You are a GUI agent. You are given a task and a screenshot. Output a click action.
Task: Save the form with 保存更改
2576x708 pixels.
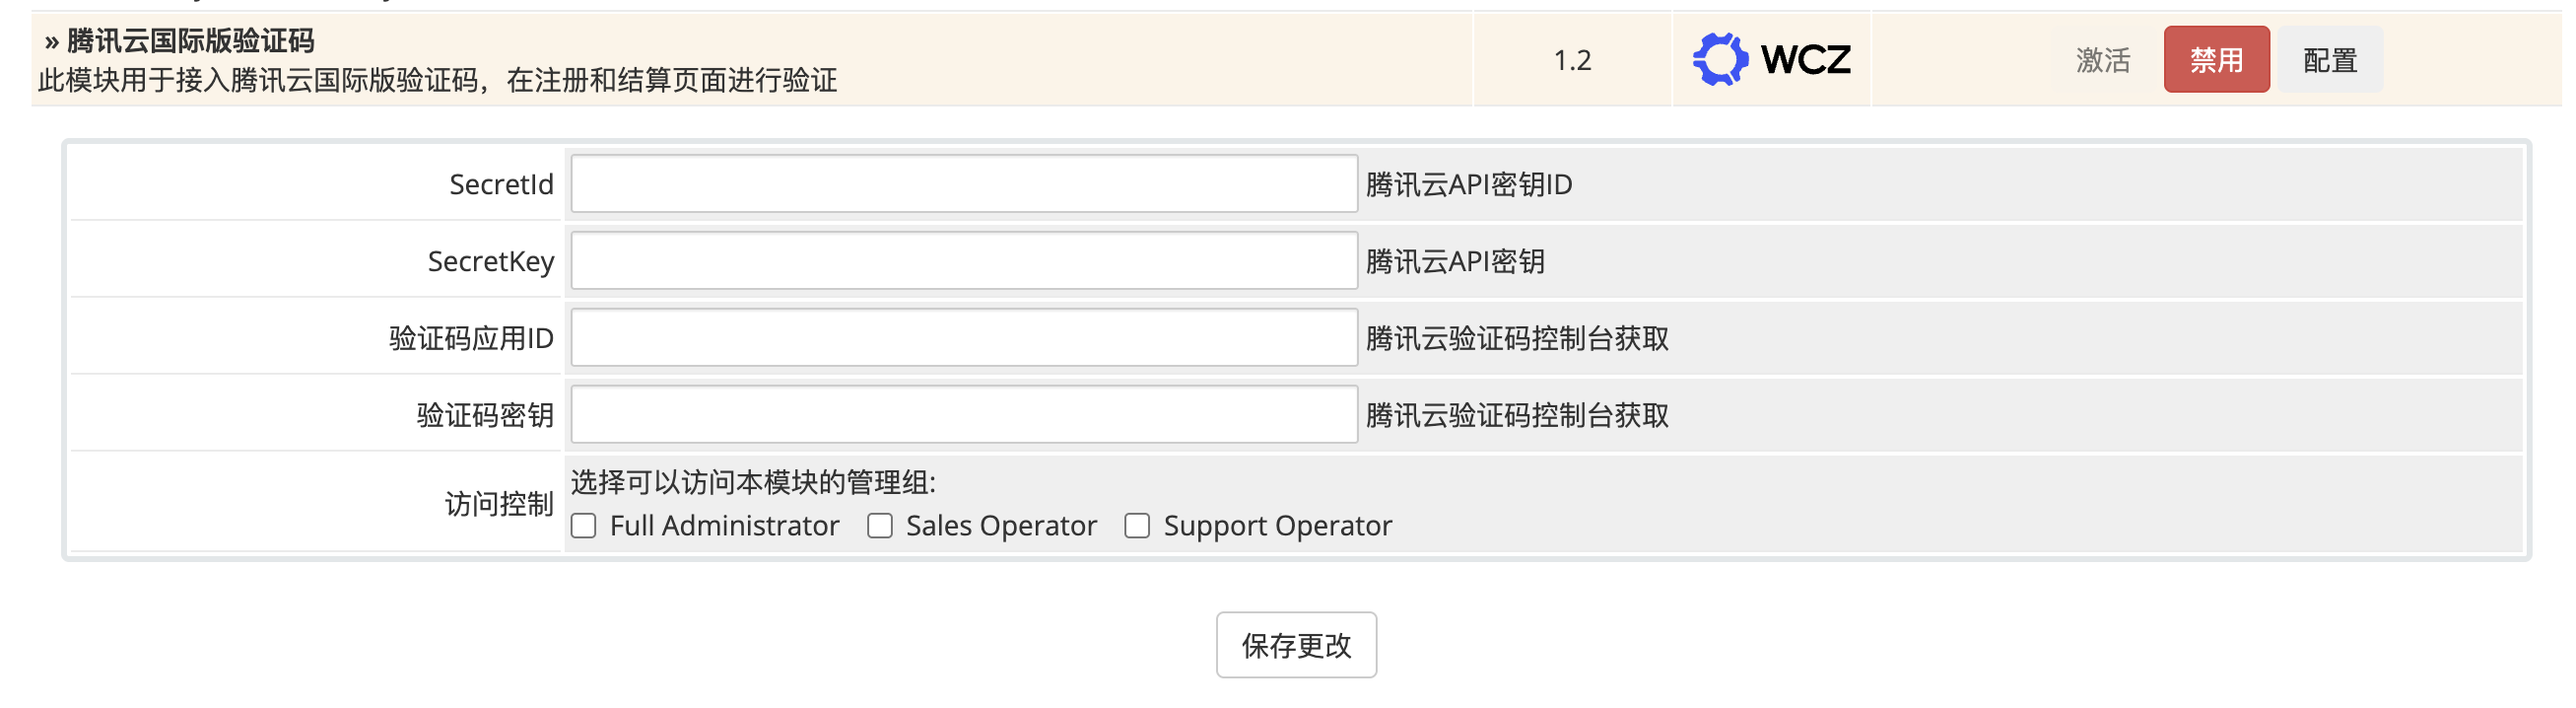(1296, 645)
